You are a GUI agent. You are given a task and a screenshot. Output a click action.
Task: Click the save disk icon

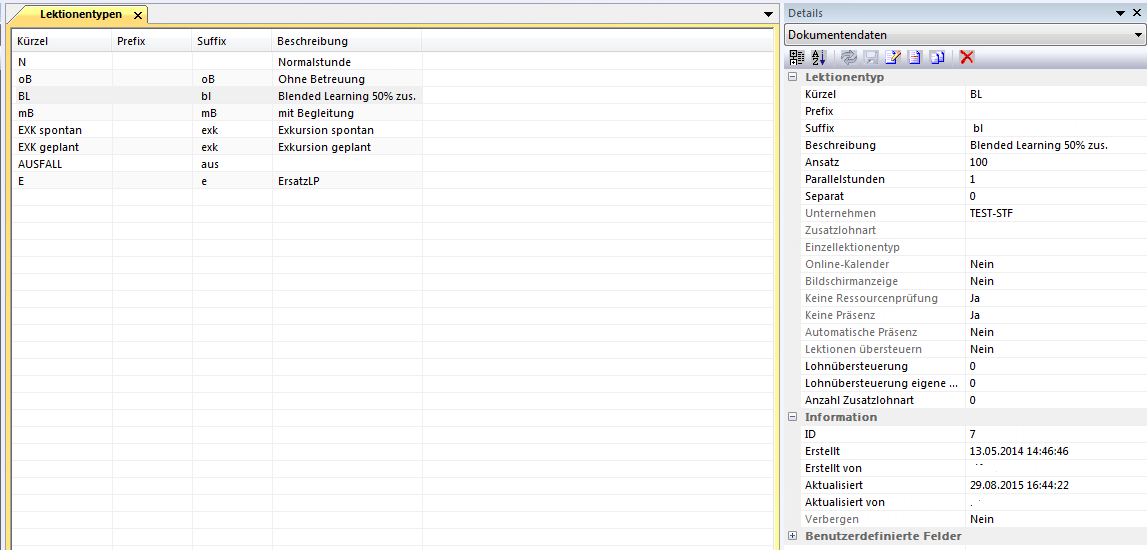click(871, 57)
